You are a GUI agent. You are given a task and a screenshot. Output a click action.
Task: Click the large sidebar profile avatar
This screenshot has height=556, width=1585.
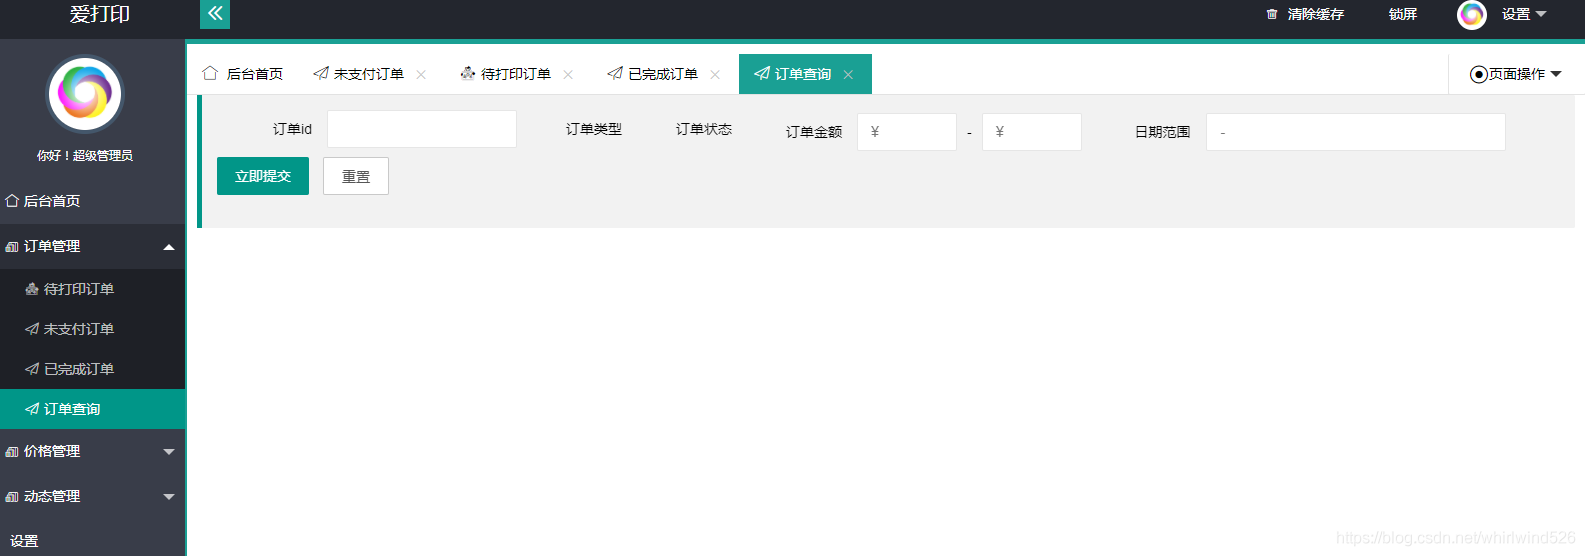(x=85, y=94)
